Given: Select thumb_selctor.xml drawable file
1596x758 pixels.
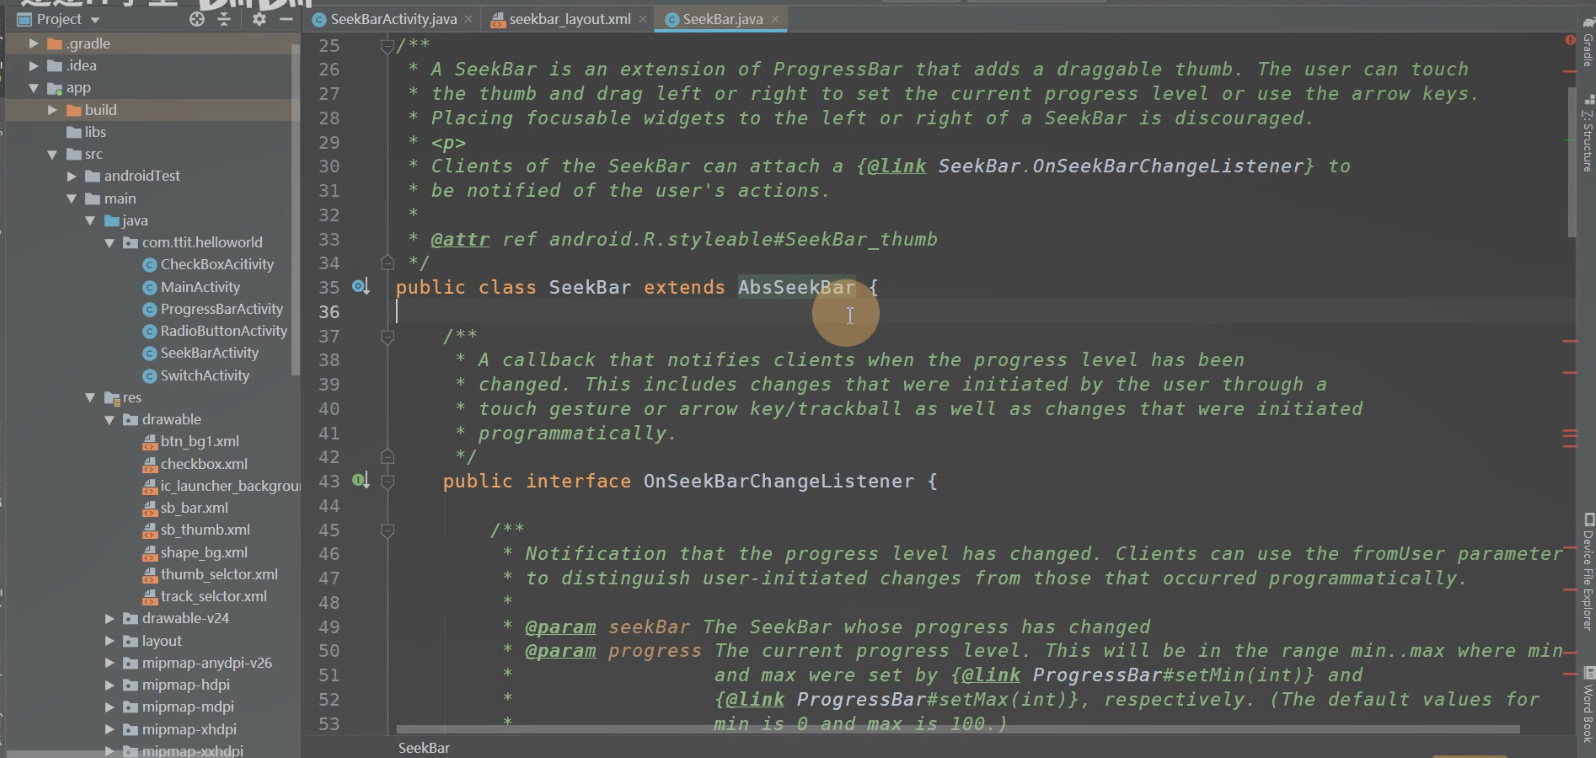Looking at the screenshot, I should 210,575.
